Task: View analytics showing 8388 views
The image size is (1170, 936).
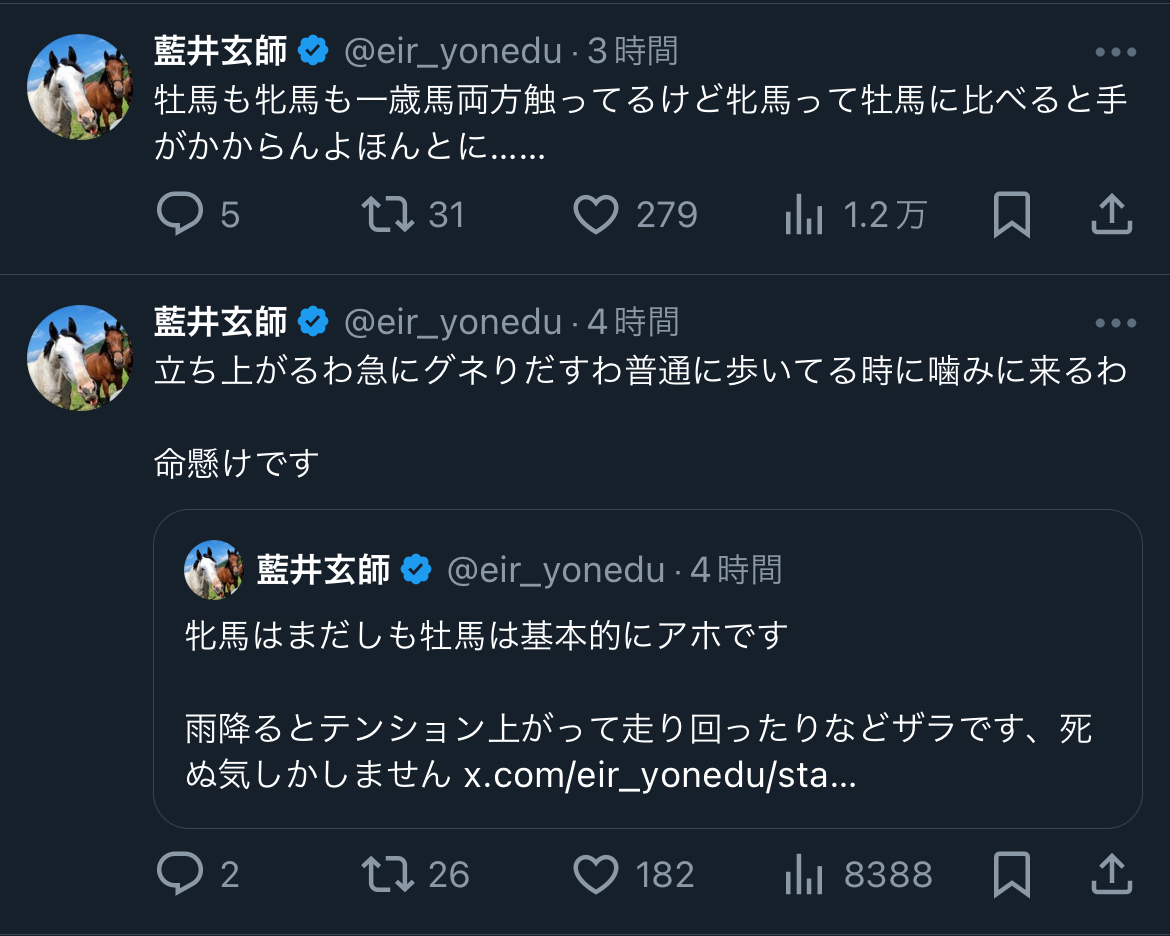Action: (804, 875)
